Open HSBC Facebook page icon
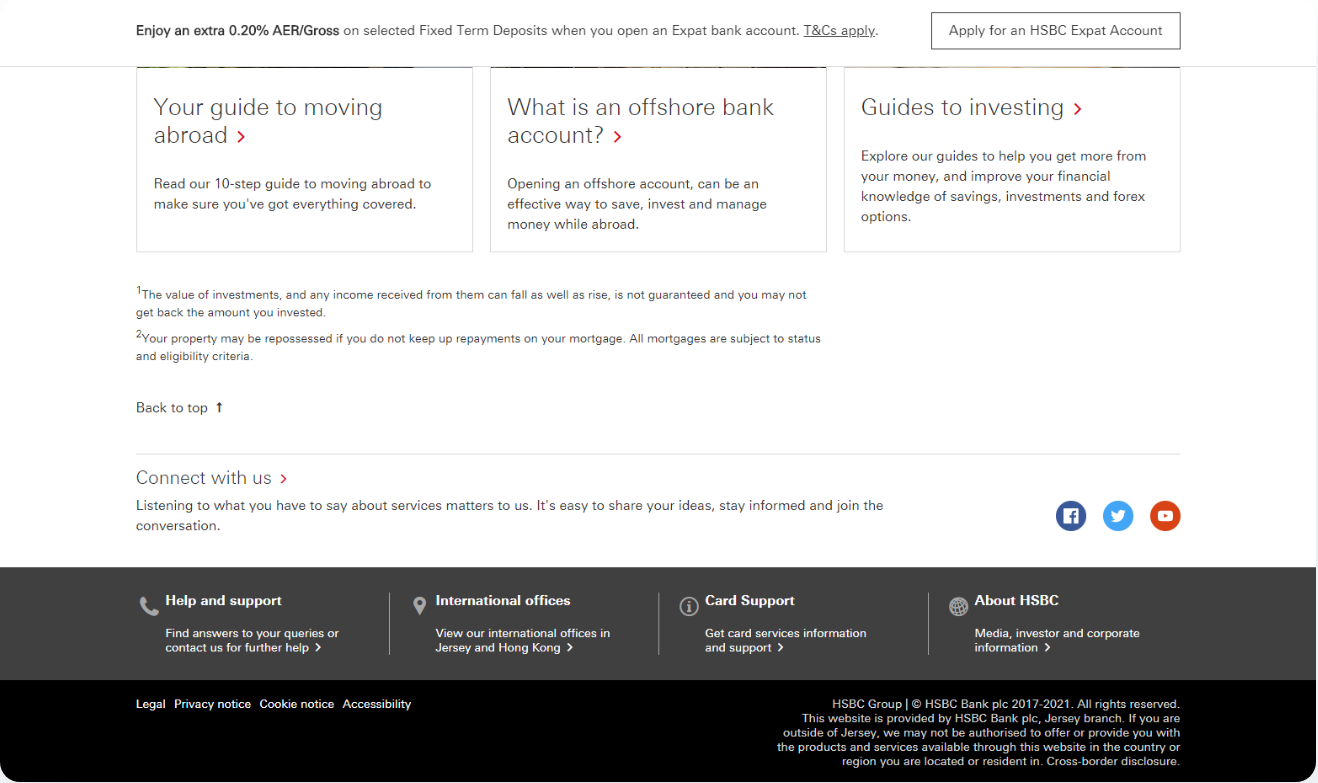1318x783 pixels. point(1071,516)
